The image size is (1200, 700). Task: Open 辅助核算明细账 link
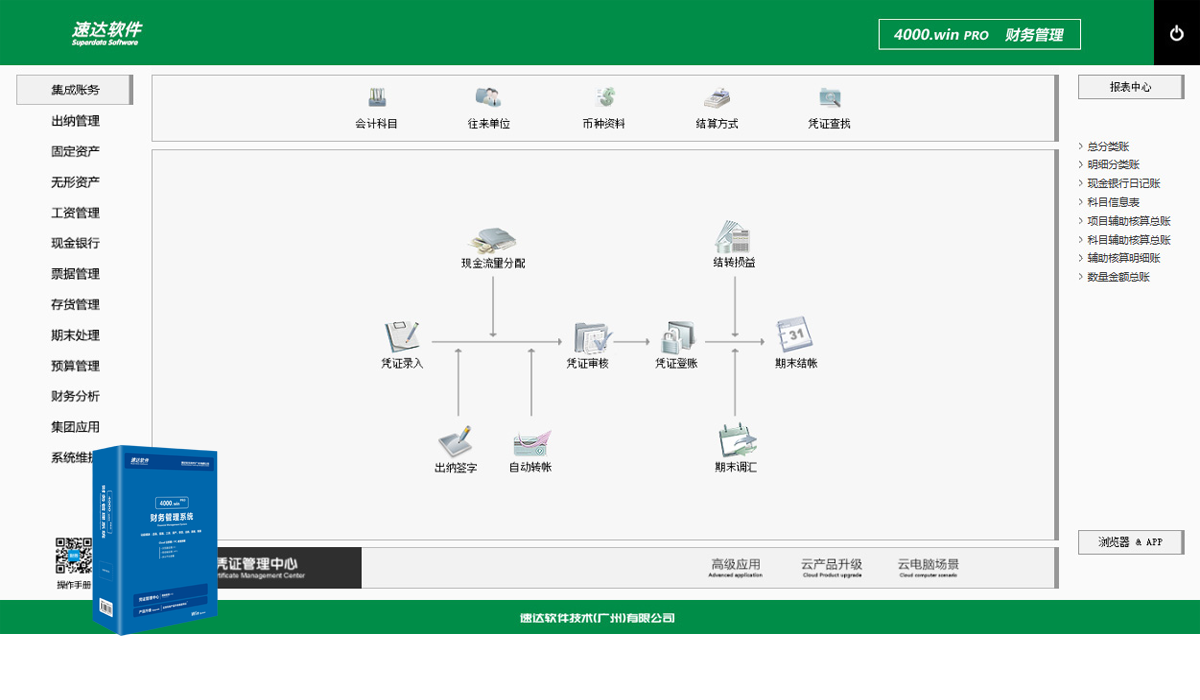1124,258
